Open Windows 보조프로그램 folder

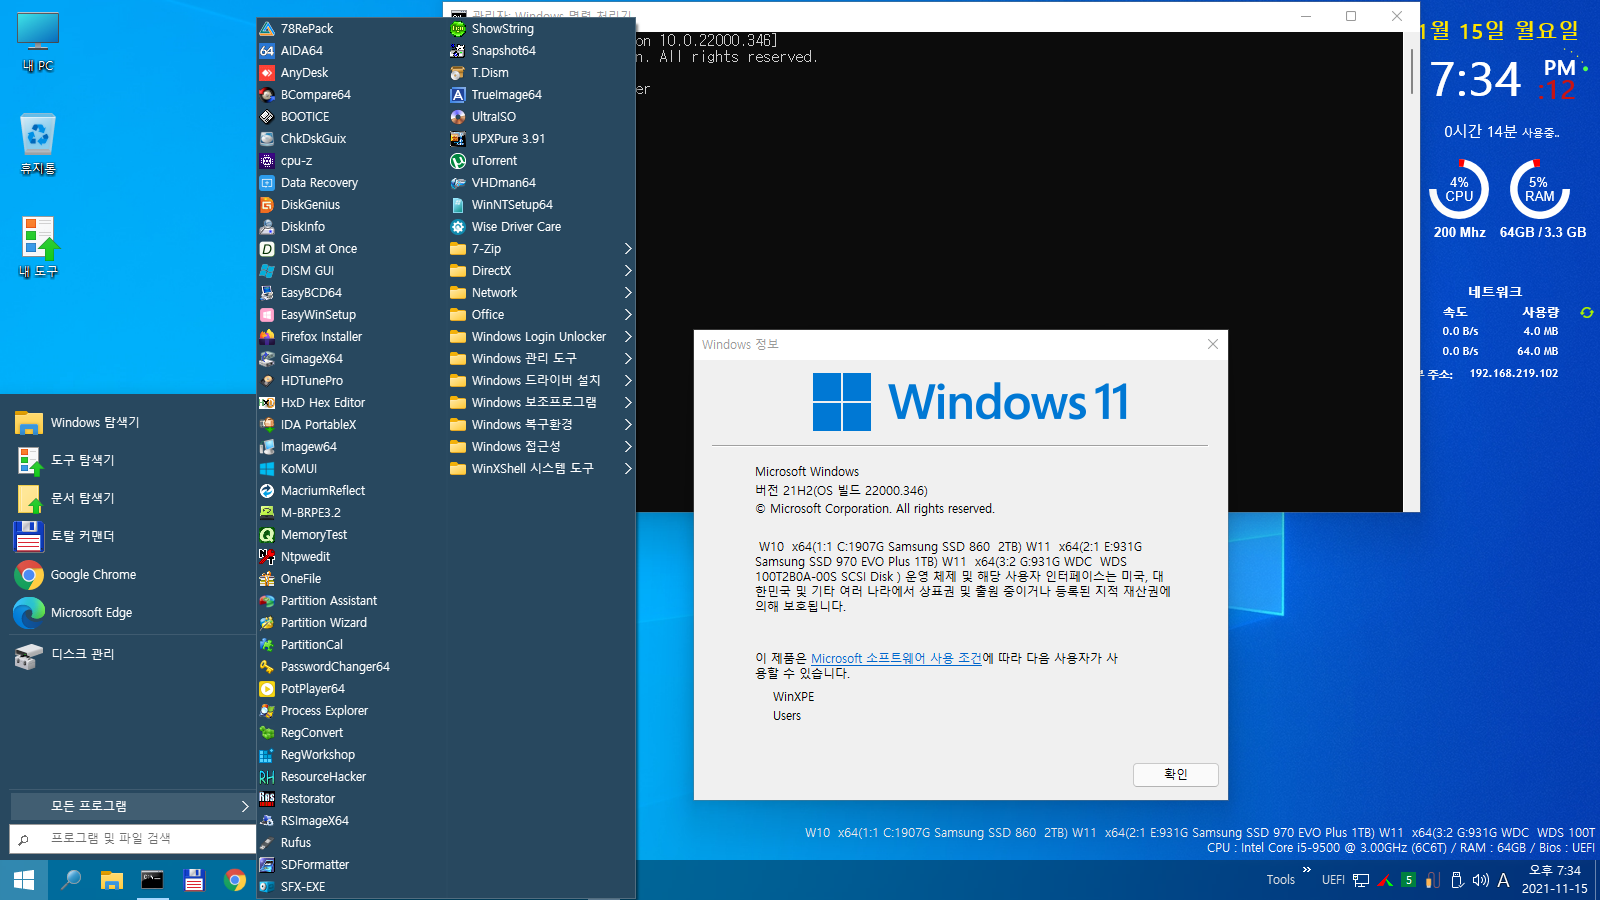541,403
